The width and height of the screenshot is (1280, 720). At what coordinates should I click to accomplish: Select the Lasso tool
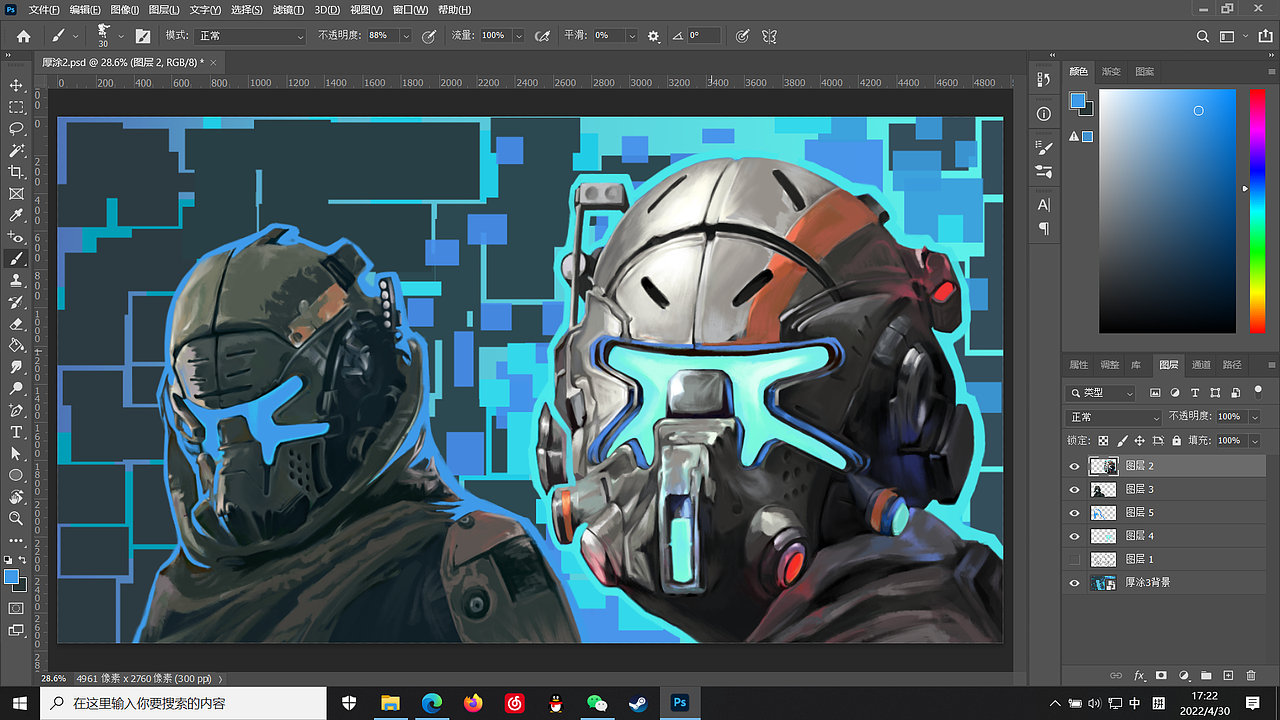click(x=16, y=129)
